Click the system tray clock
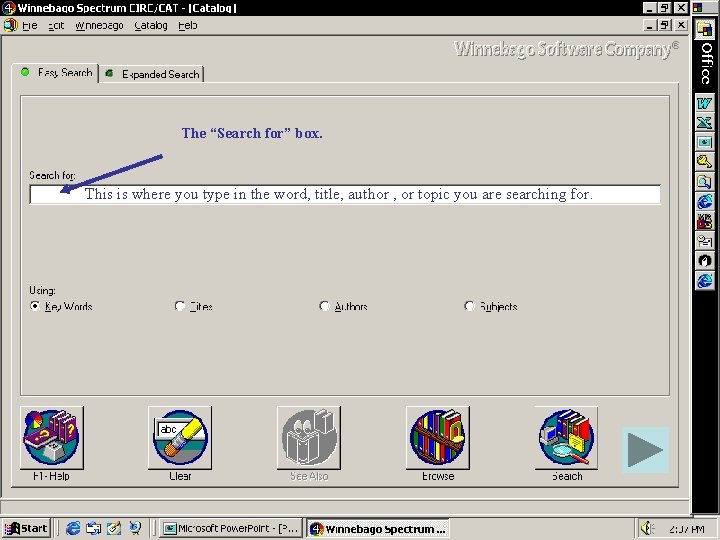 click(686, 529)
